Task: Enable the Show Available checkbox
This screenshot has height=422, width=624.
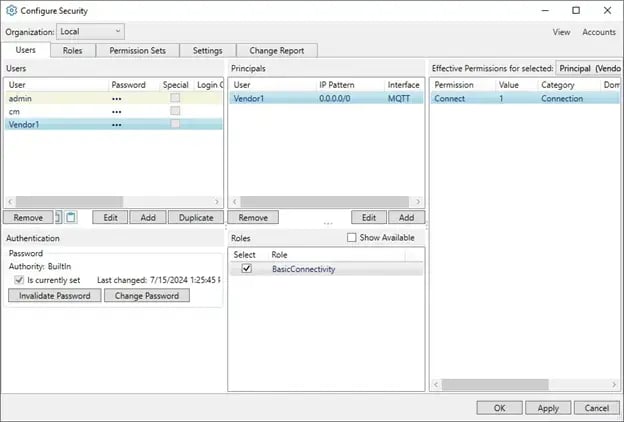Action: click(352, 238)
